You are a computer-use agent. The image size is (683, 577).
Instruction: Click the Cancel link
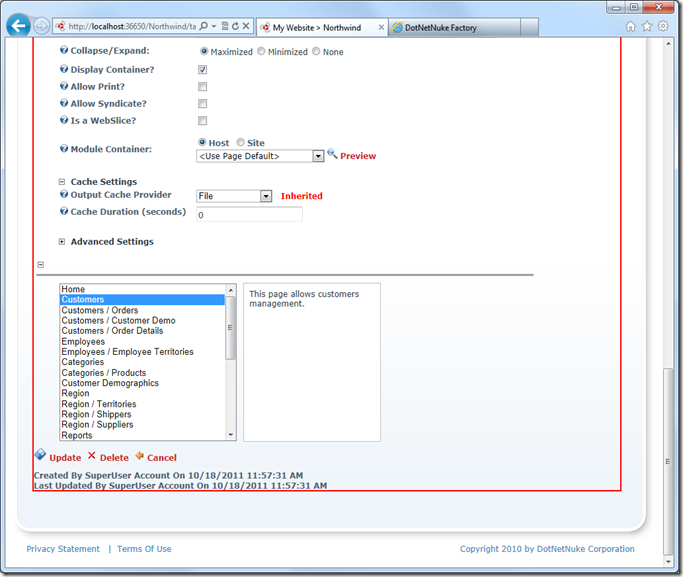tap(162, 458)
